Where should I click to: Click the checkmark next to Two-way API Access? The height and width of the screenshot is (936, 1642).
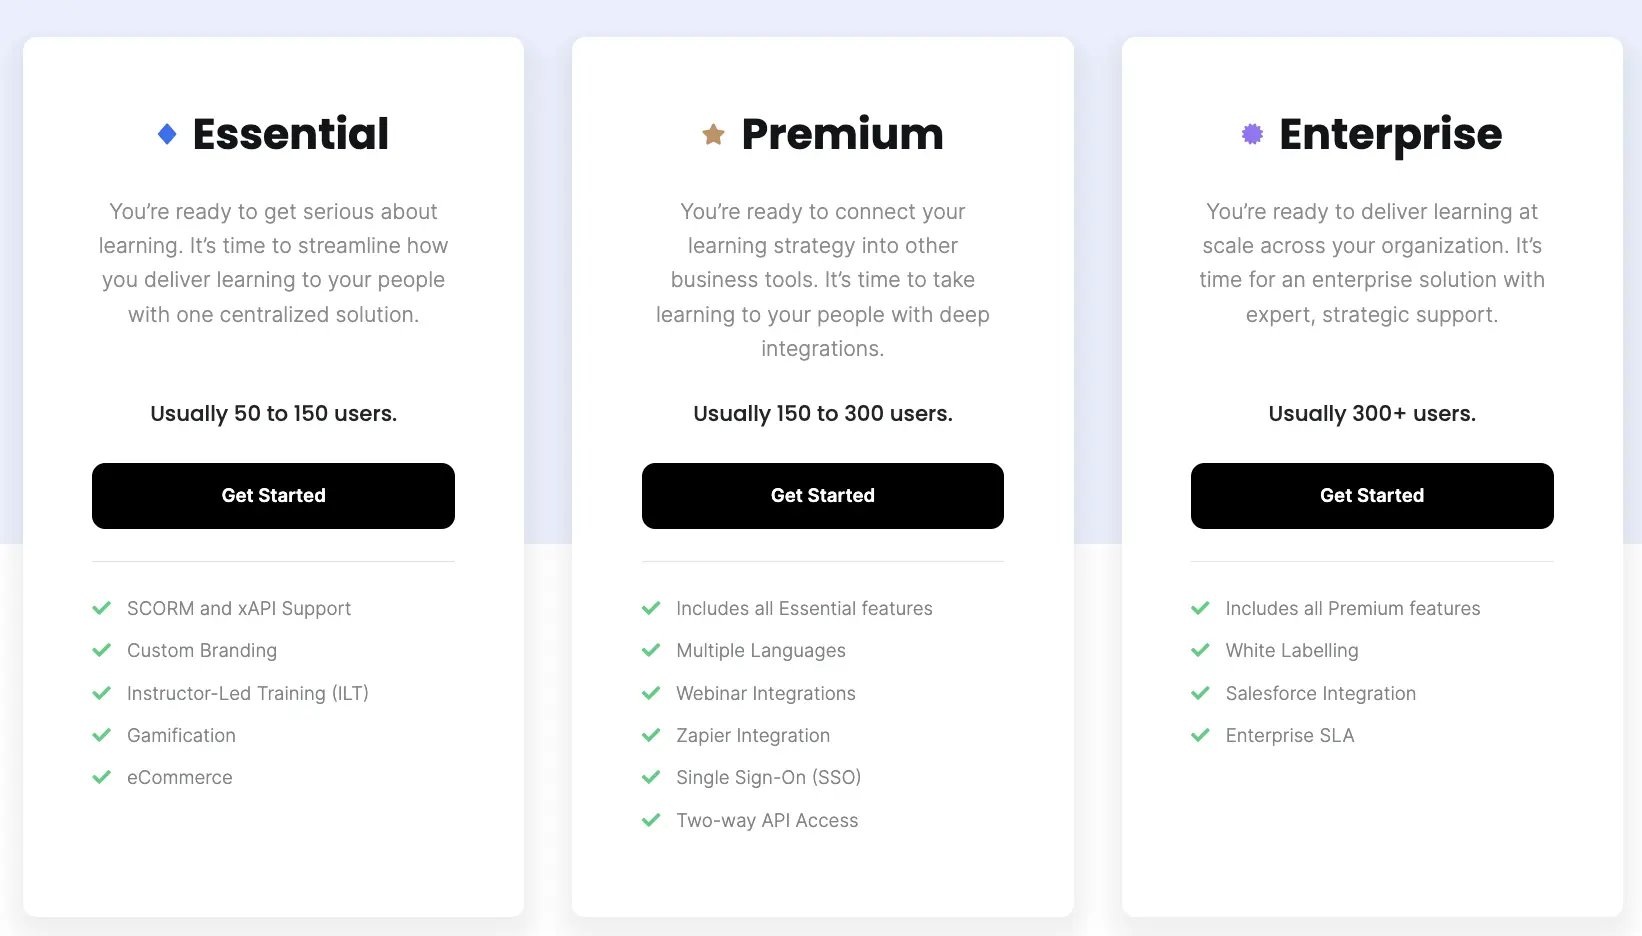point(652,820)
